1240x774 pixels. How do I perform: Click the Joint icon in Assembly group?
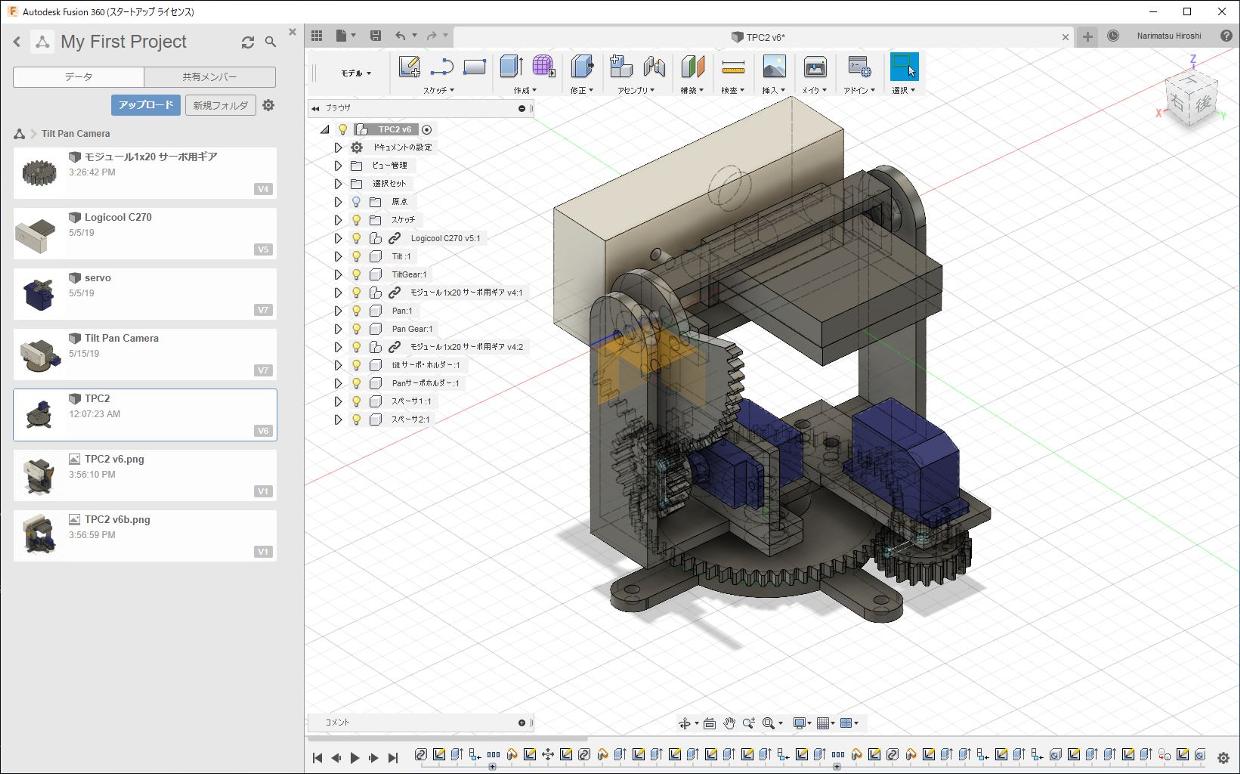point(654,67)
